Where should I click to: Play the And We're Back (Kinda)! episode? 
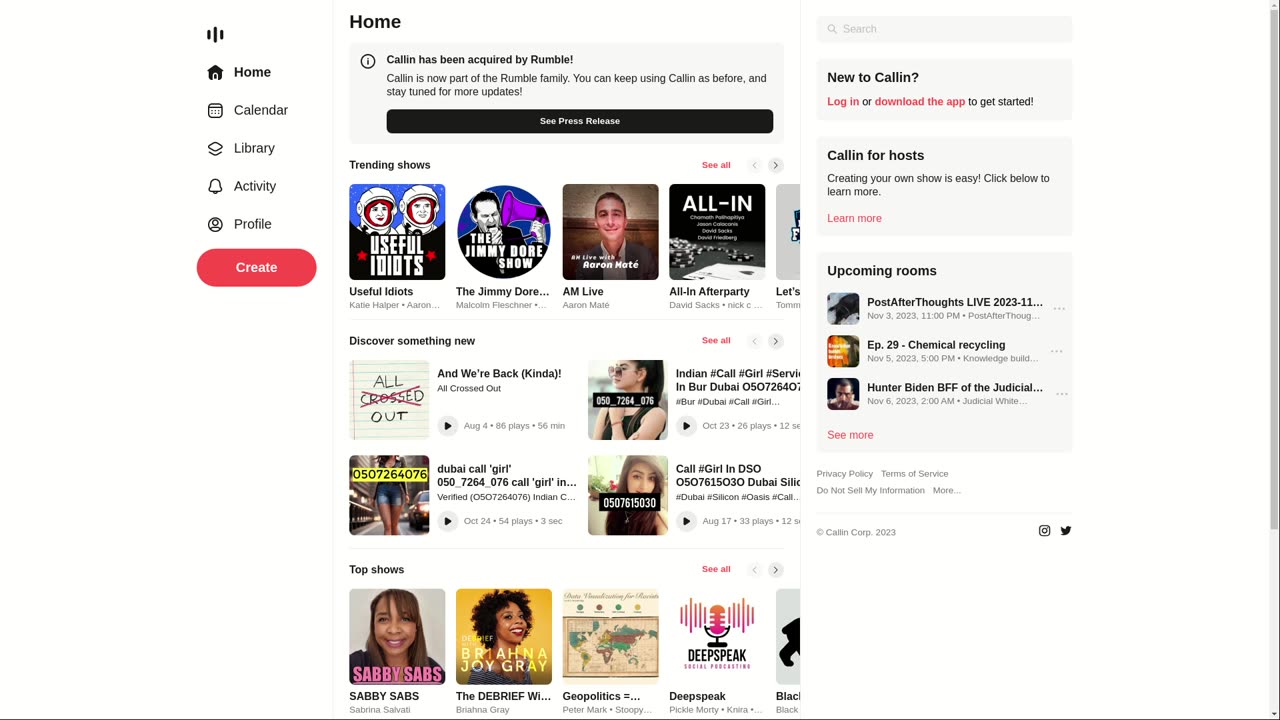point(448,426)
